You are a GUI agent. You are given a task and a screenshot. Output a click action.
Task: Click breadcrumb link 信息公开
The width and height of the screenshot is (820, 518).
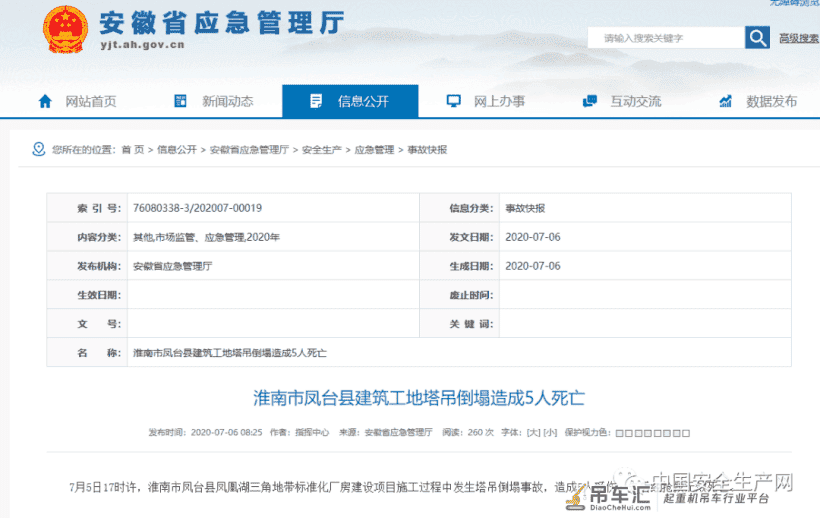pos(177,150)
